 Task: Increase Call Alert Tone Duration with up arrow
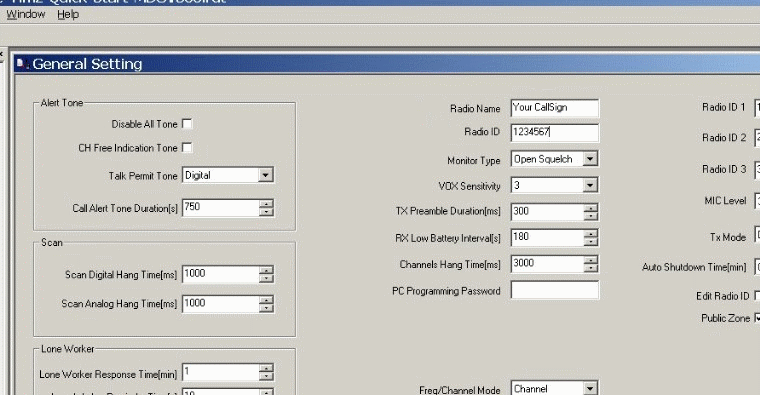266,204
